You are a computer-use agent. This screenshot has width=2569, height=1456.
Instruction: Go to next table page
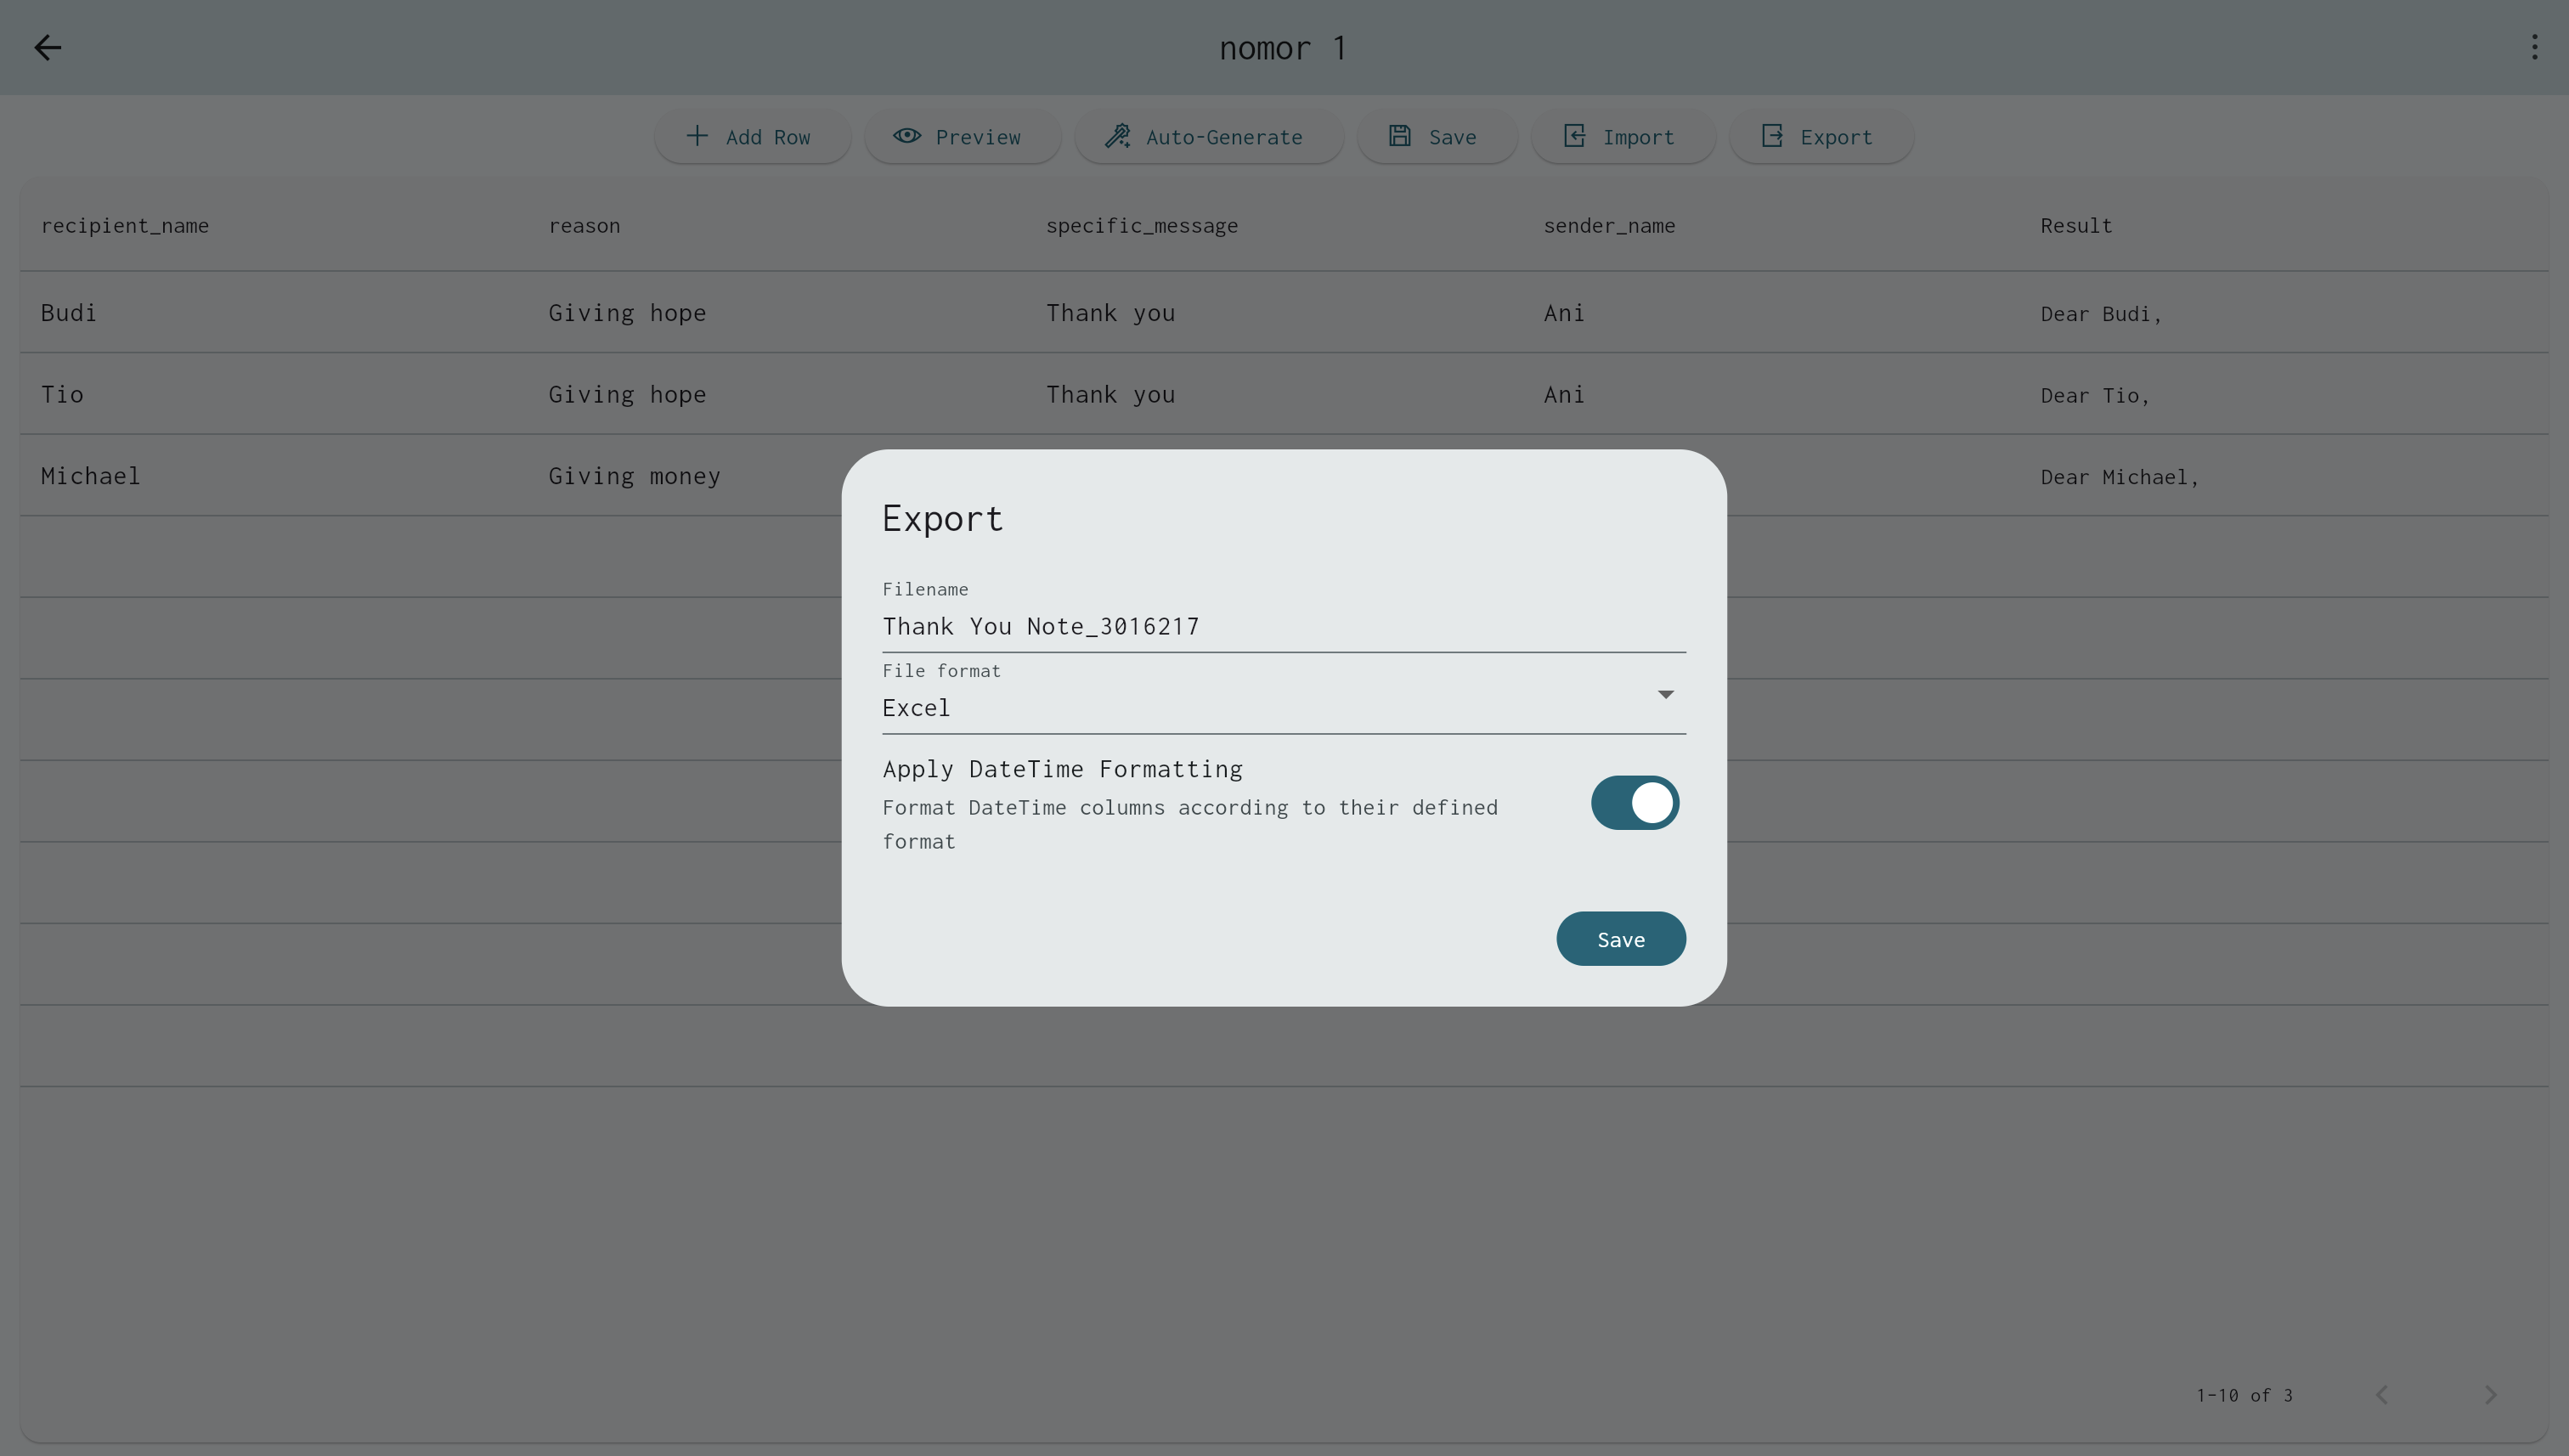2491,1395
